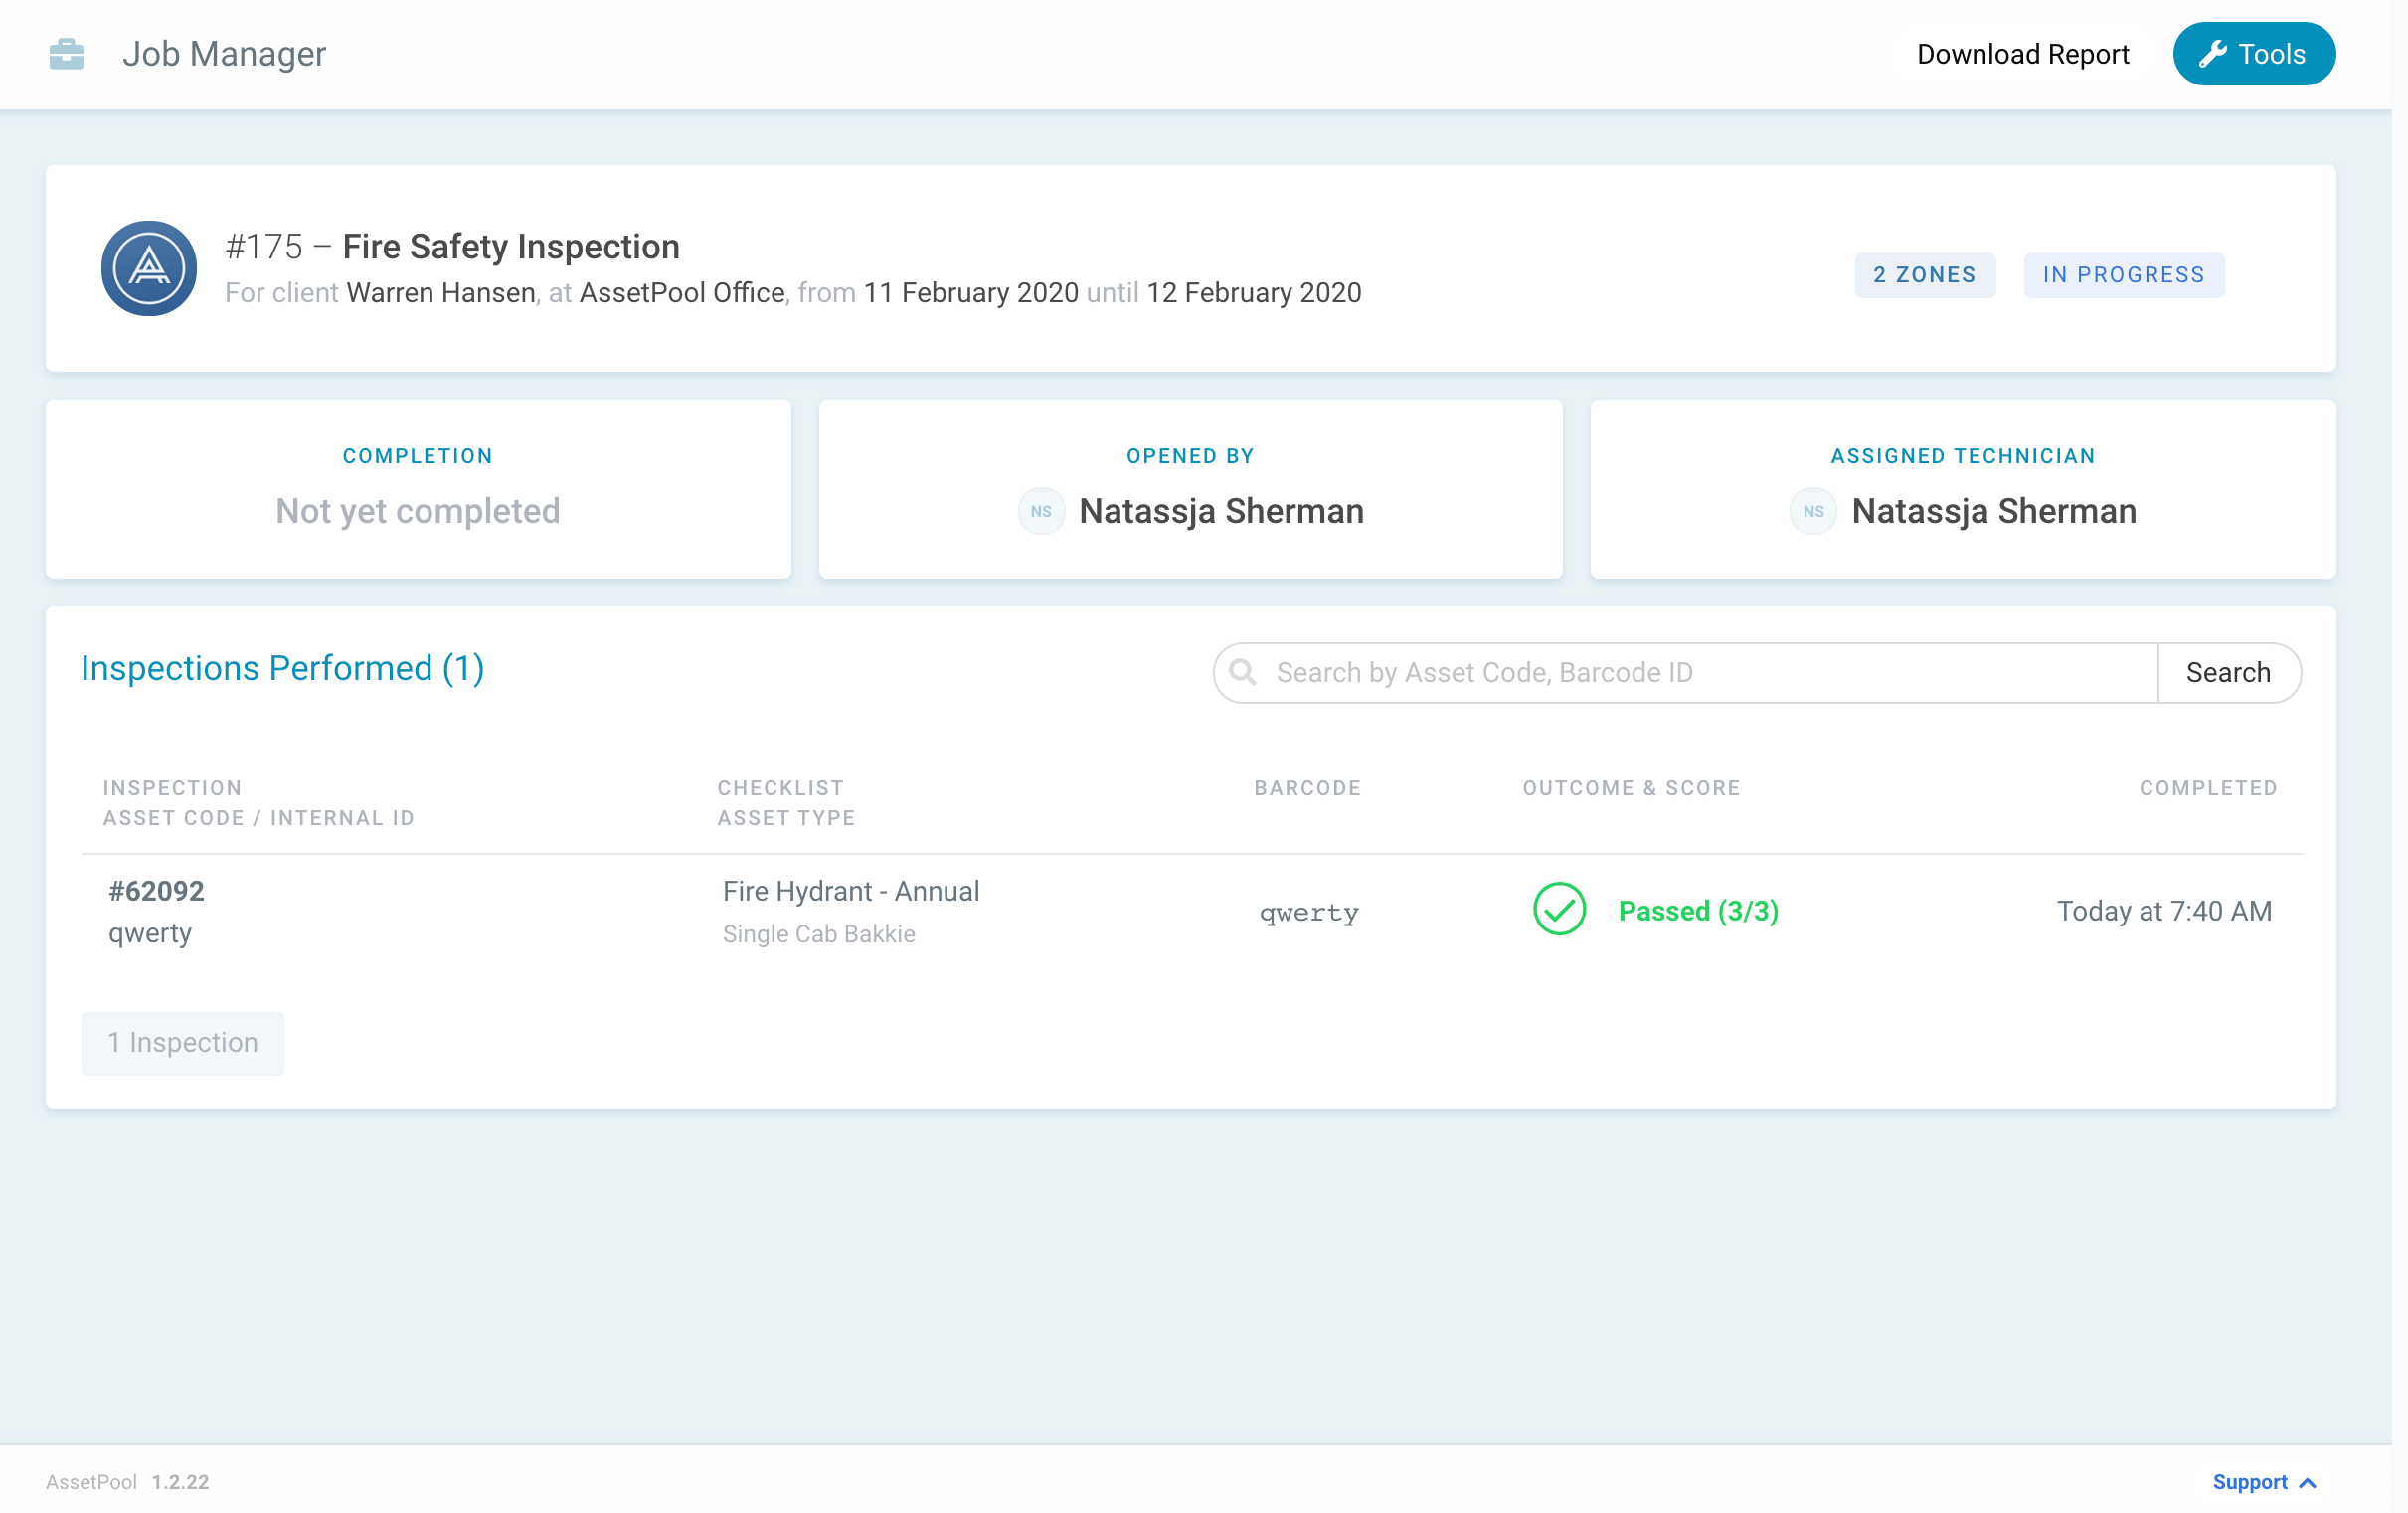The image size is (2408, 1513).
Task: Click the Inspections Performed (1) heading
Action: [282, 667]
